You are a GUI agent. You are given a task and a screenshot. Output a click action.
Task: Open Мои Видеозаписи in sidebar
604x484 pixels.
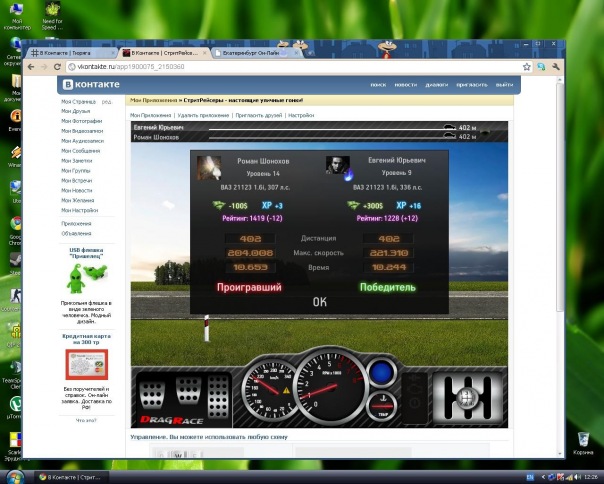[82, 131]
